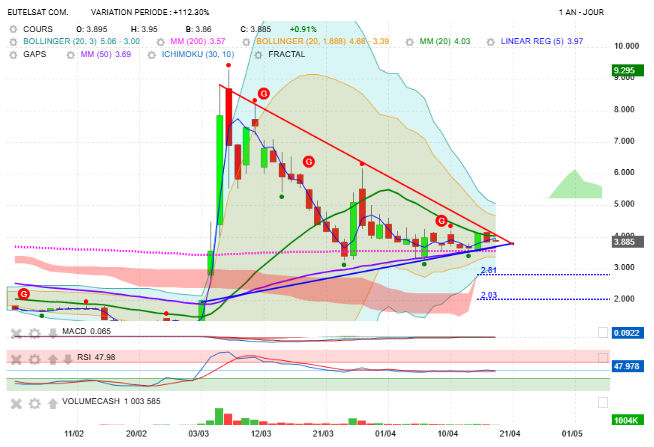
Task: Click the 03/03 date on time axis
Action: [199, 434]
